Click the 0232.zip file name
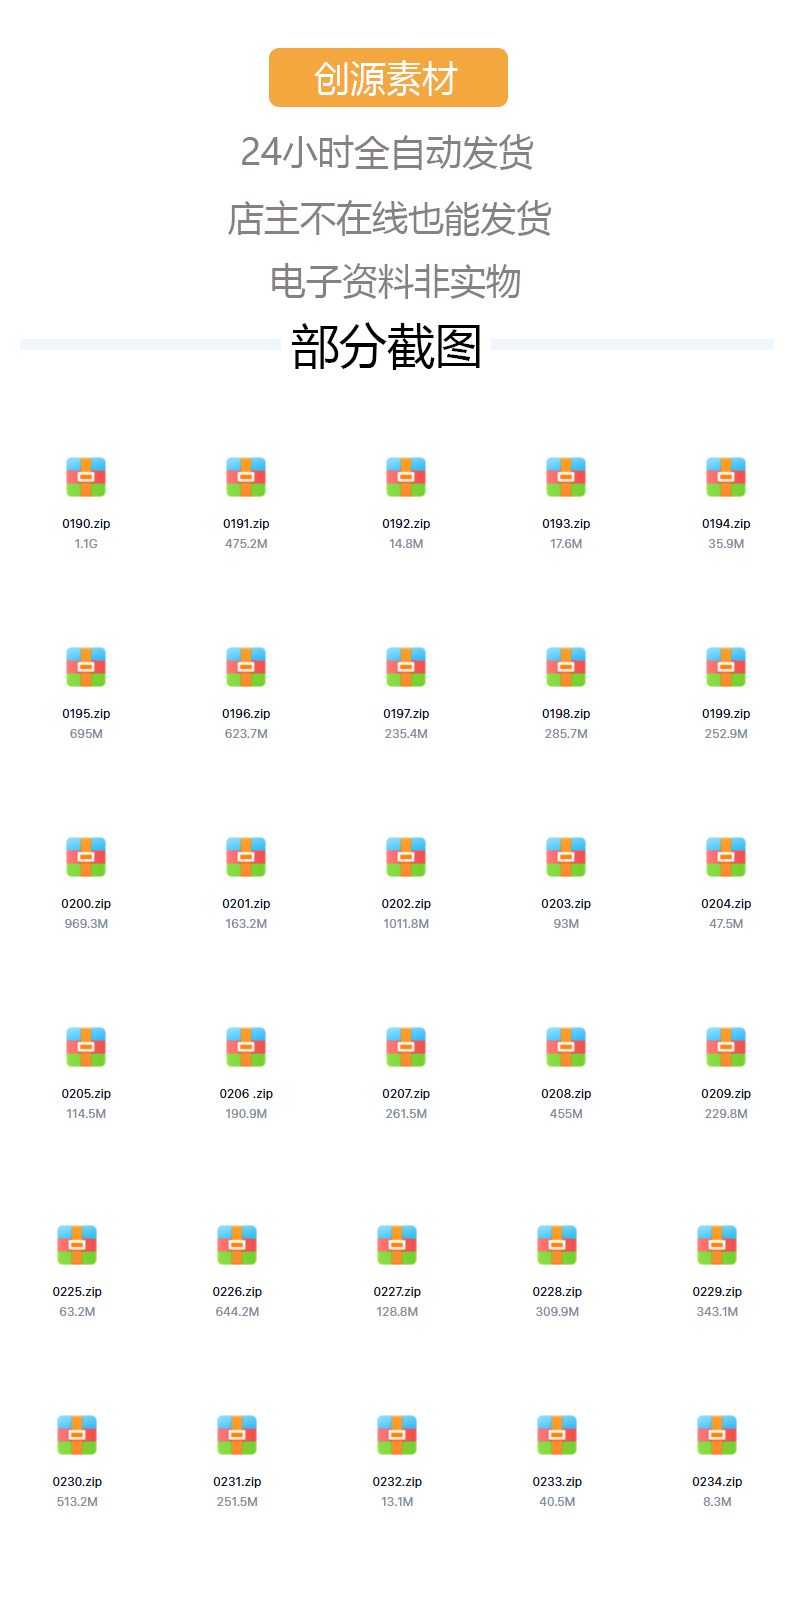Image resolution: width=800 pixels, height=1600 pixels. pos(397,1482)
